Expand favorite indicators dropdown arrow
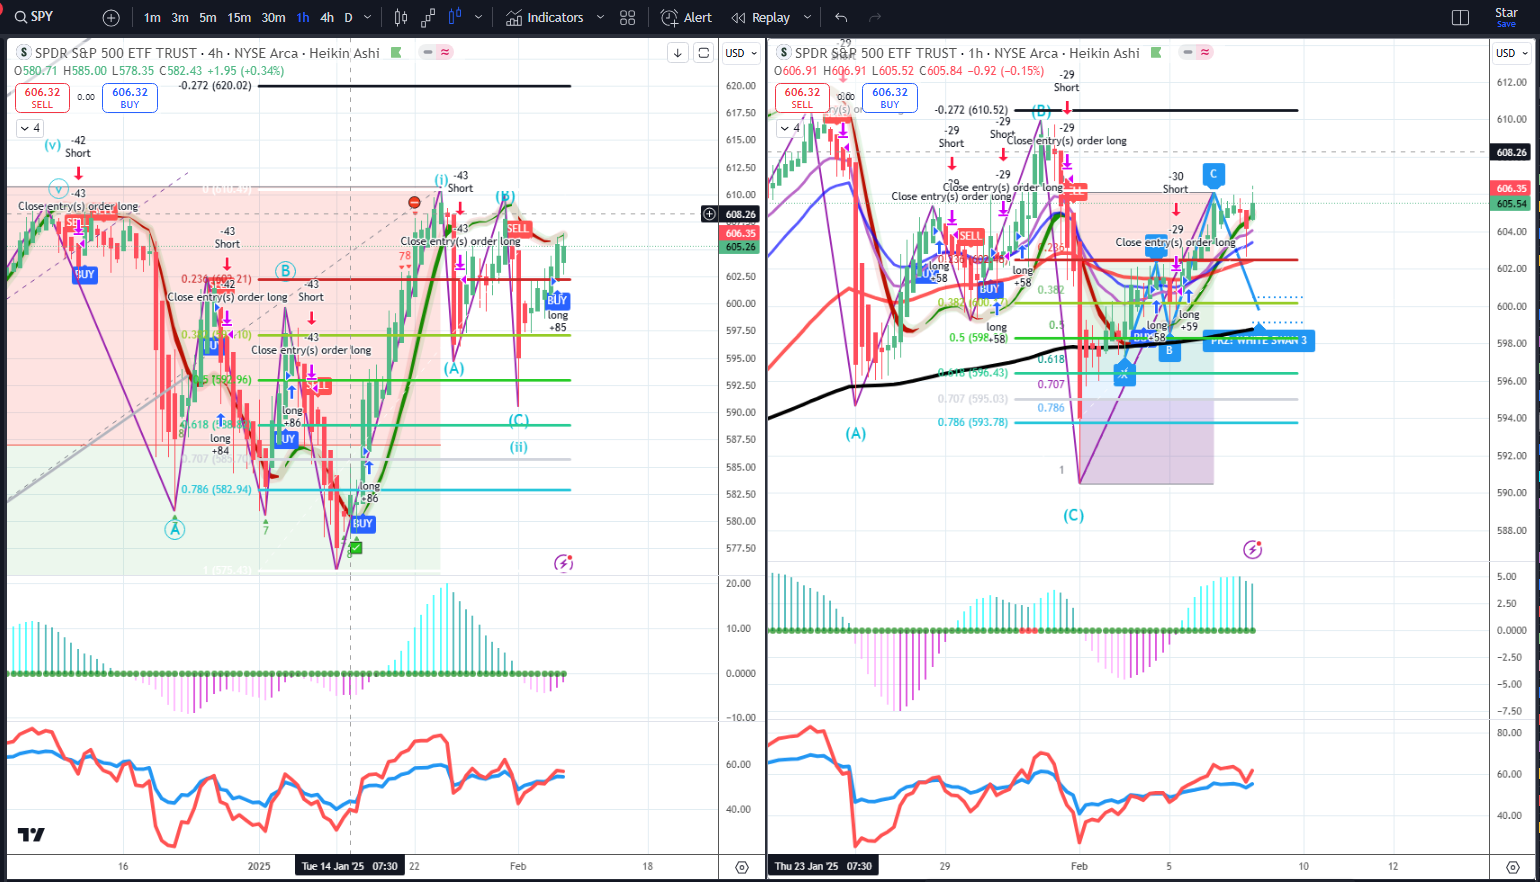The height and width of the screenshot is (882, 1540). pyautogui.click(x=600, y=18)
